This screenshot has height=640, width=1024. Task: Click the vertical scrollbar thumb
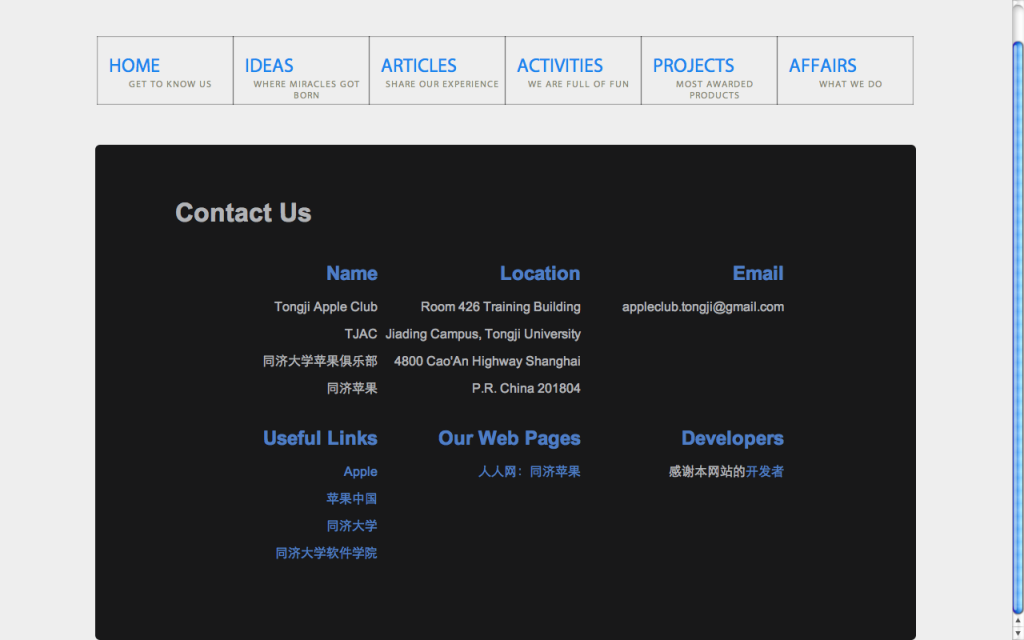click(1017, 328)
